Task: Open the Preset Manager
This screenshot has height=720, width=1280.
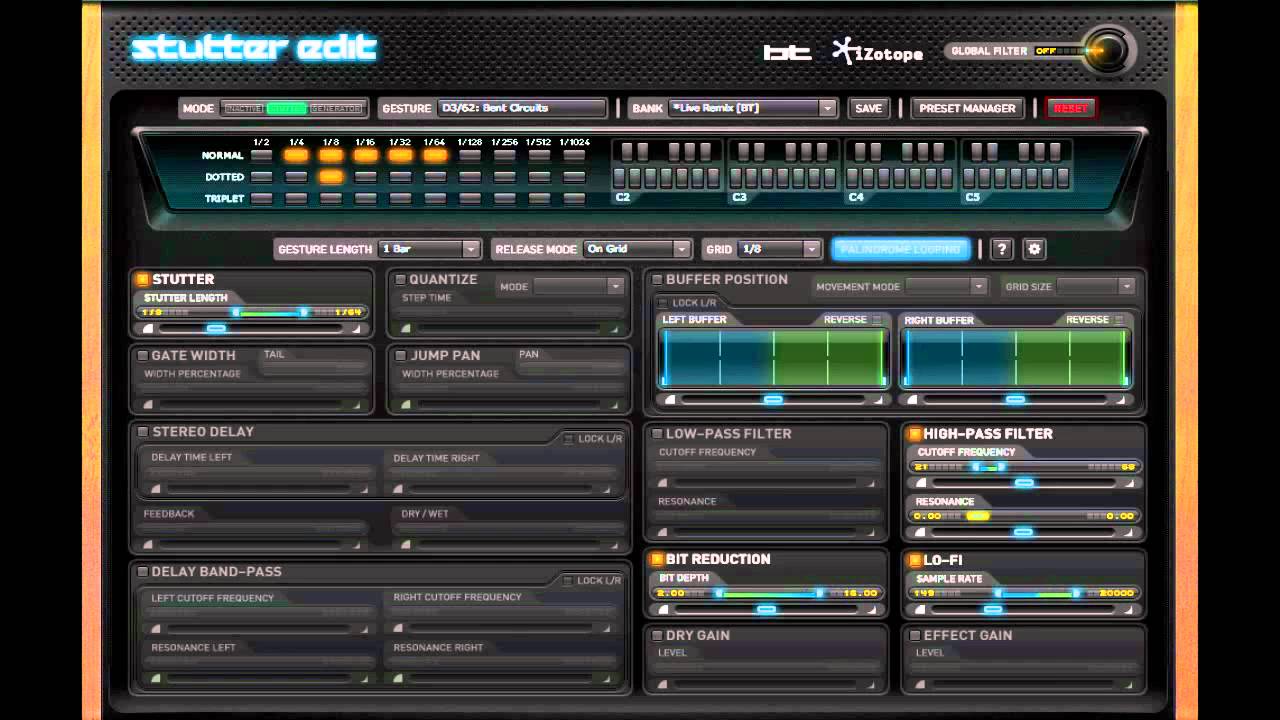Action: coord(967,108)
